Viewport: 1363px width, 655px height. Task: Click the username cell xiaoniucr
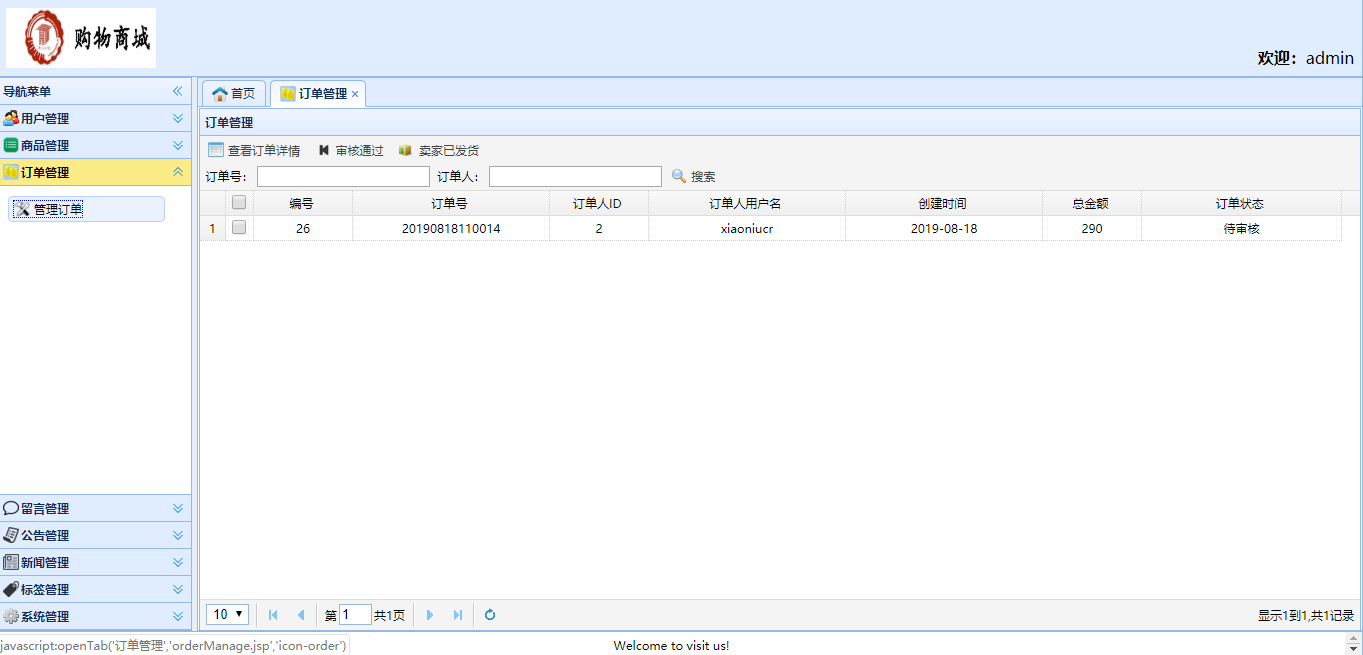pyautogui.click(x=746, y=228)
